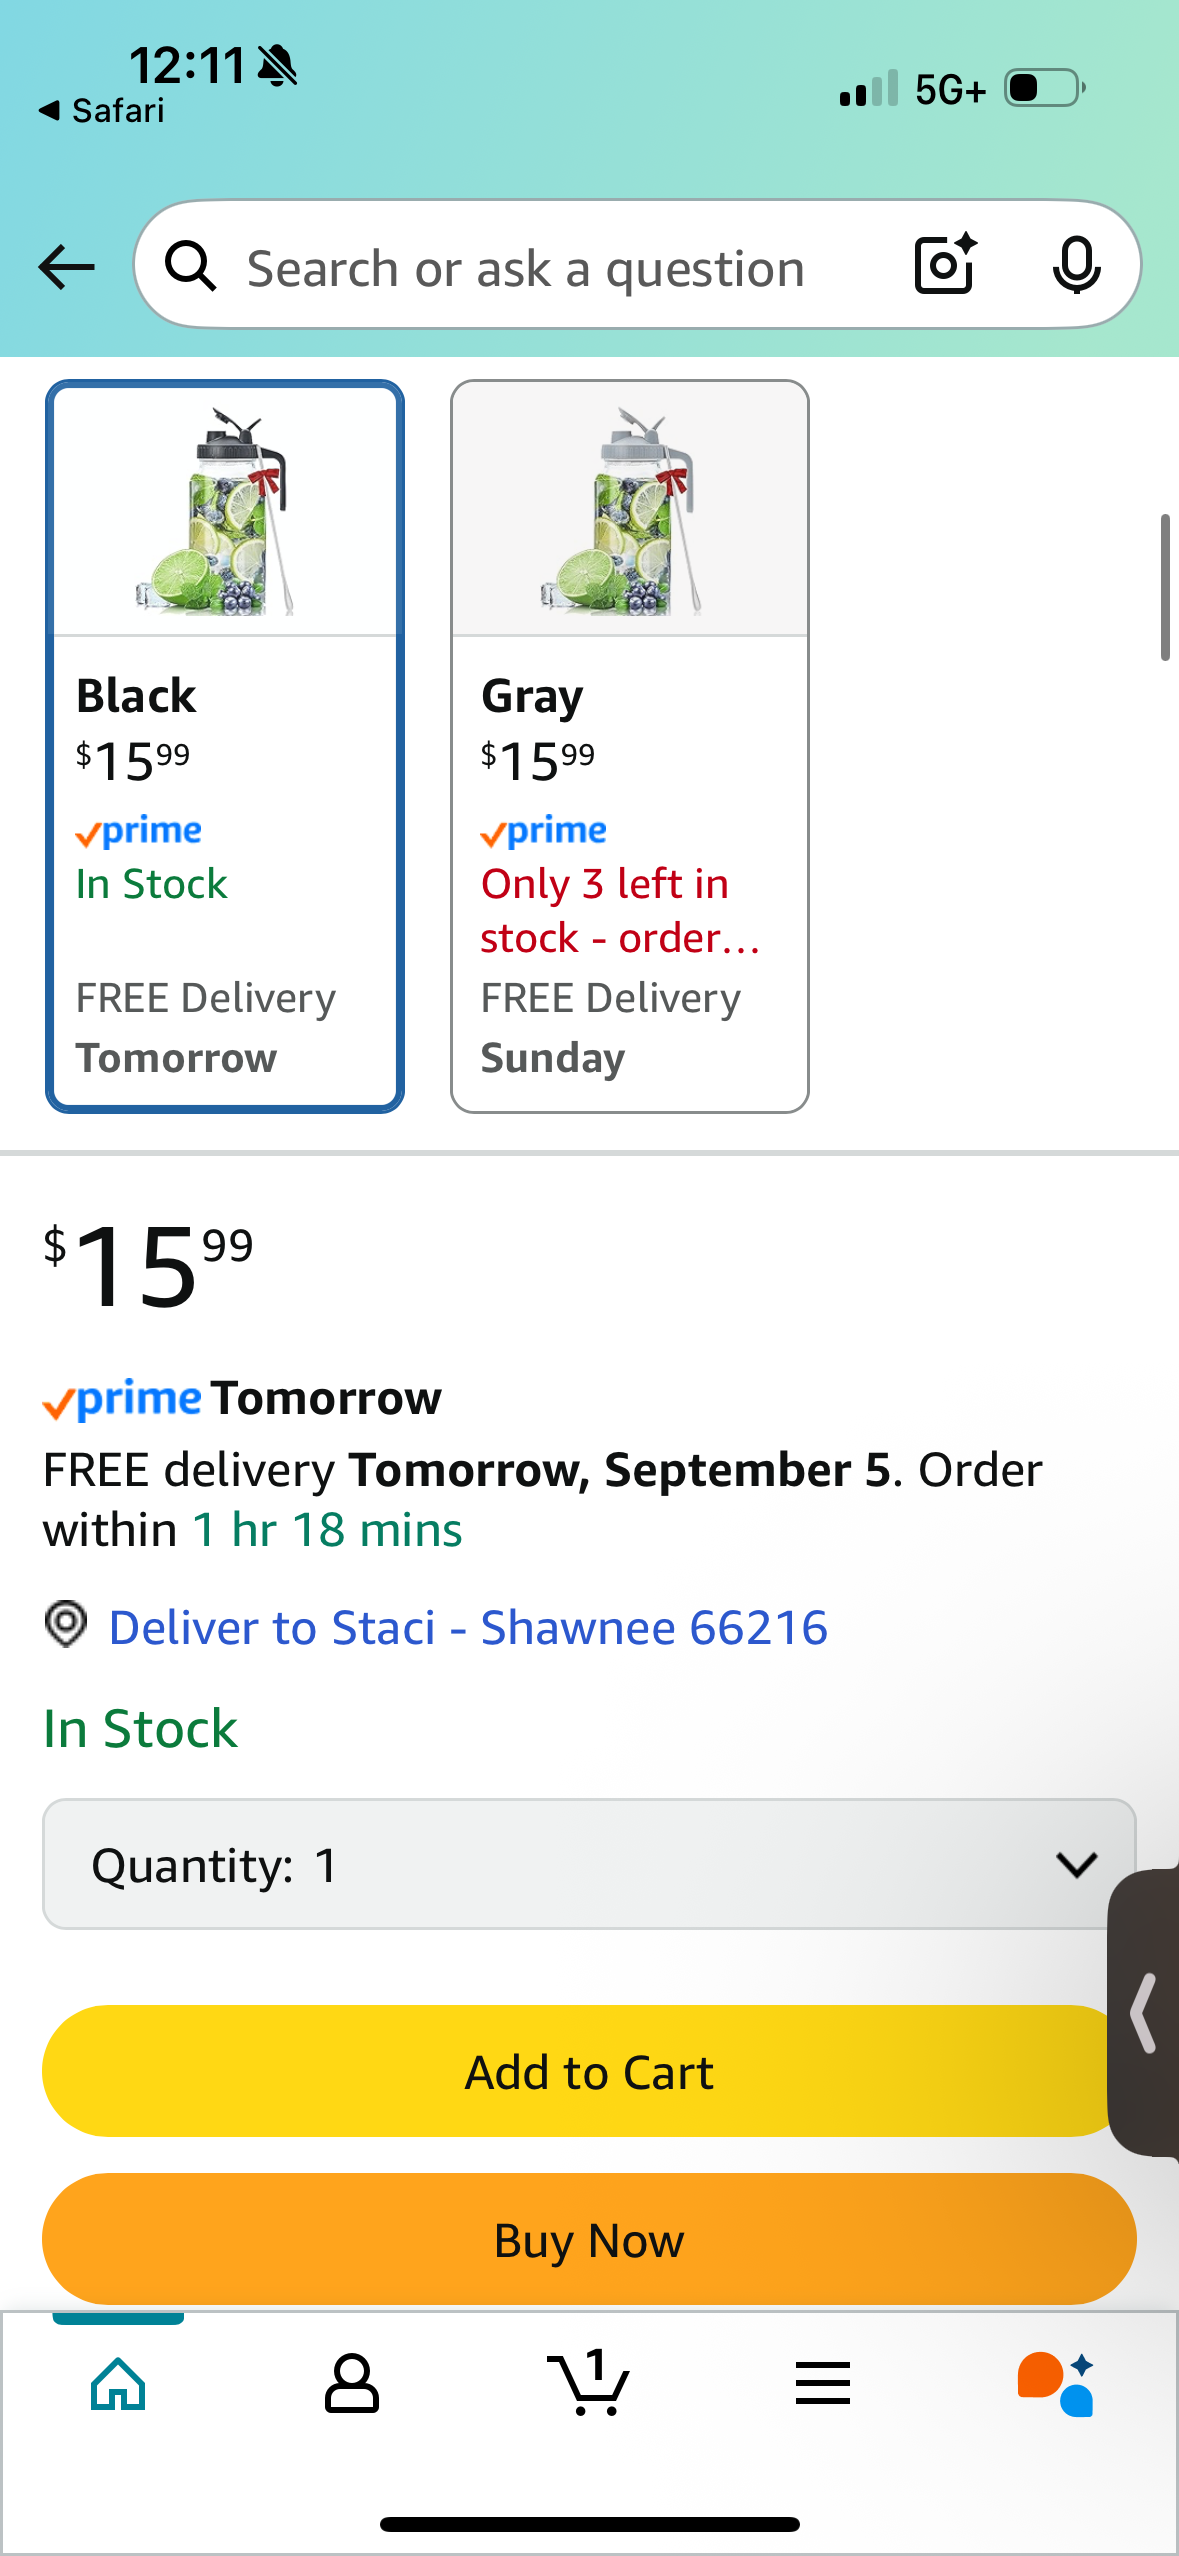Screen dimensions: 1179x2556
Task: Tap the page scrollbar indicator
Action: pyautogui.click(x=1165, y=587)
